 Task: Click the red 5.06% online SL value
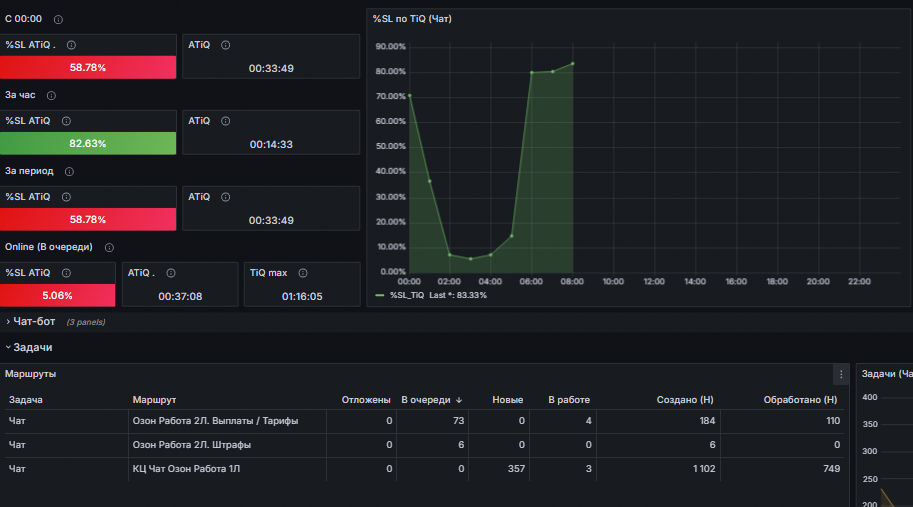58,295
